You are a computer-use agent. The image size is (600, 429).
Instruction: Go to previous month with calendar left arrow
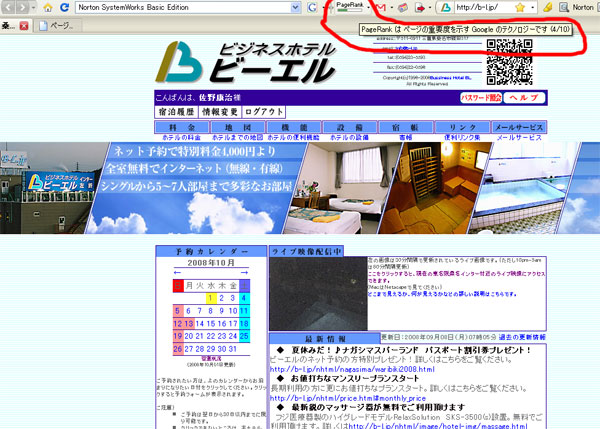click(177, 272)
